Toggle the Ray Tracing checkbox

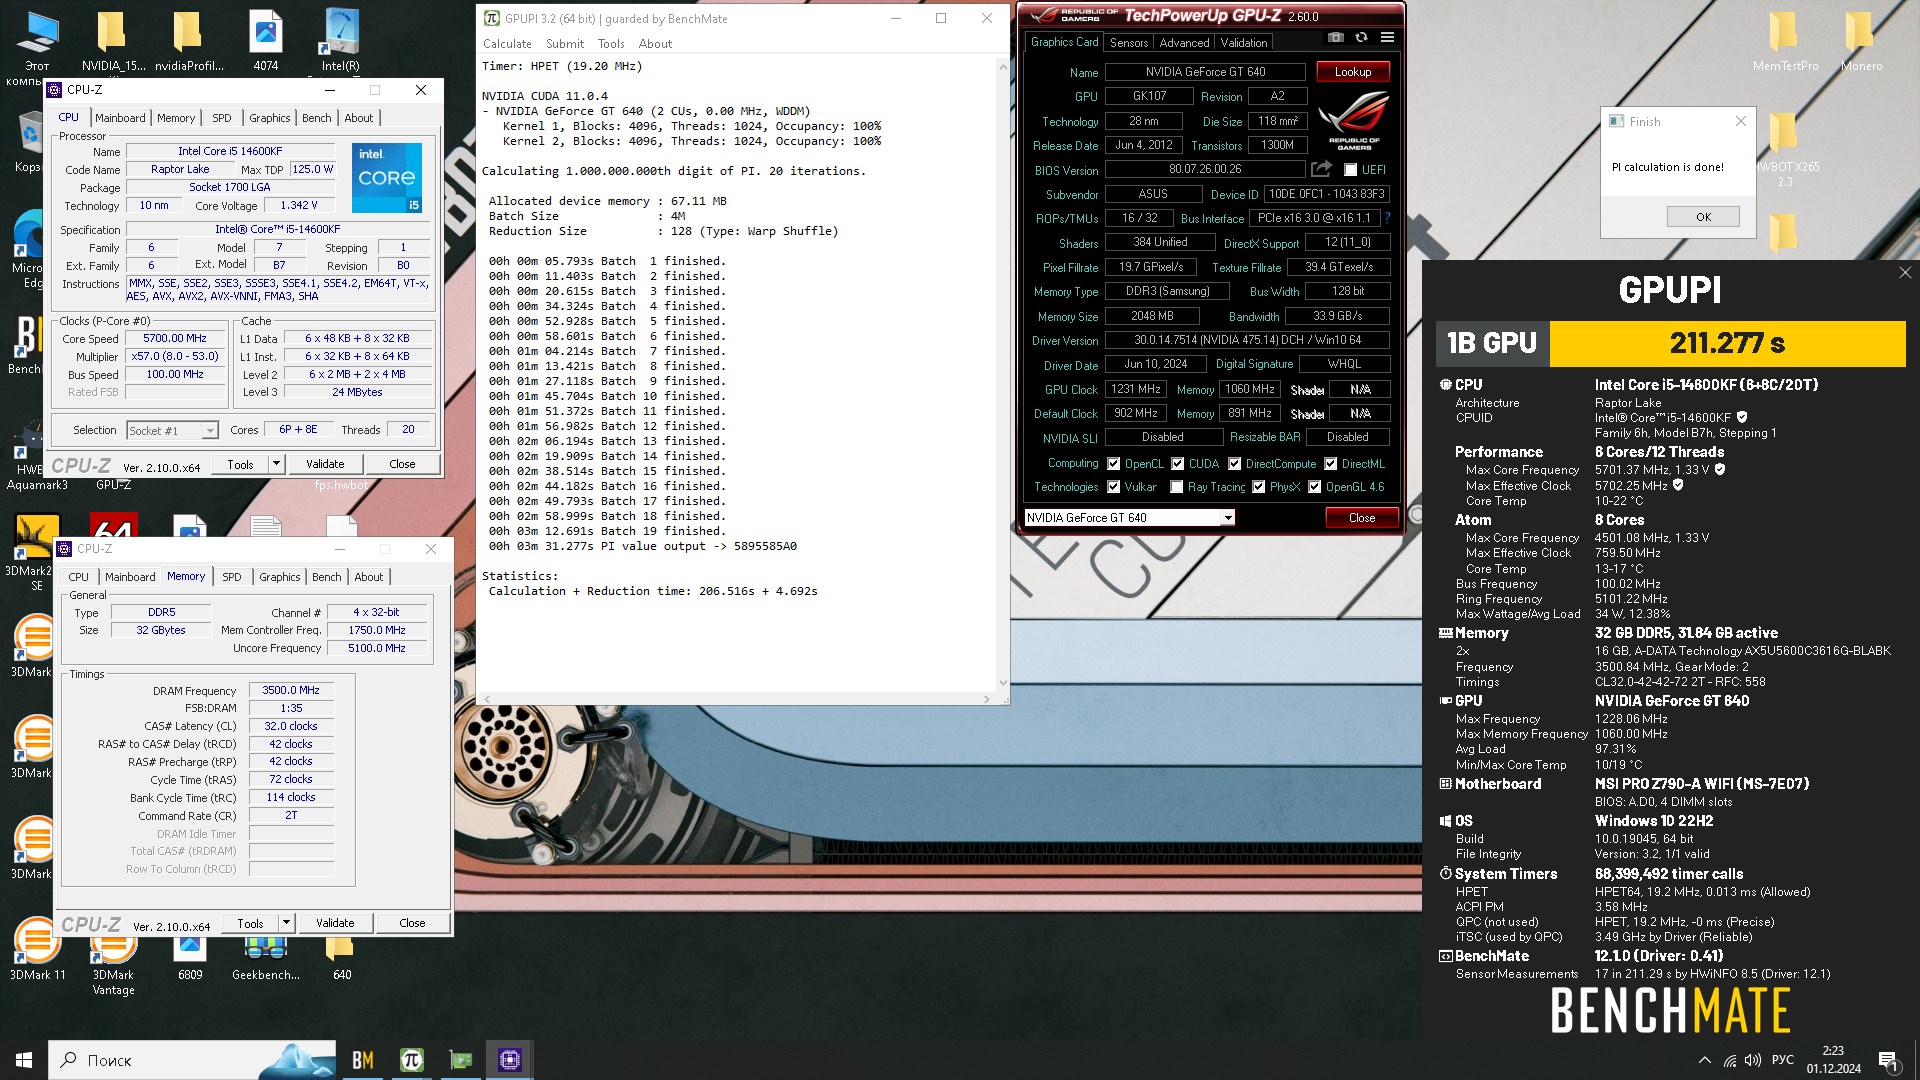[x=1176, y=487]
